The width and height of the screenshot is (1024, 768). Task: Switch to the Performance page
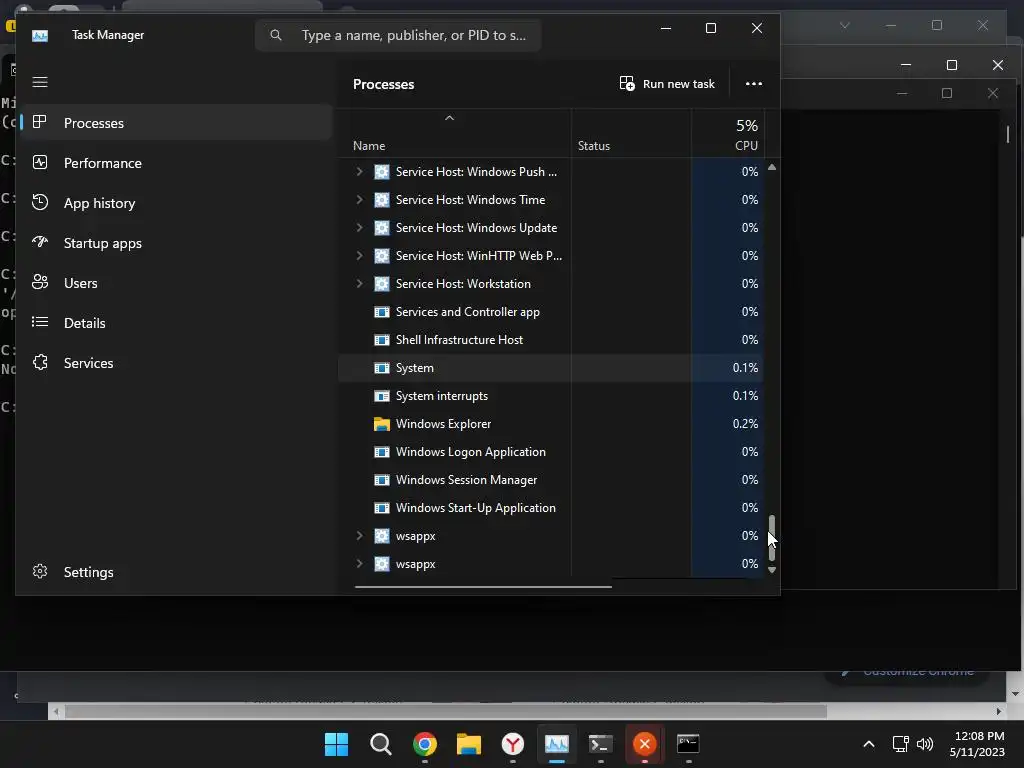click(x=176, y=163)
